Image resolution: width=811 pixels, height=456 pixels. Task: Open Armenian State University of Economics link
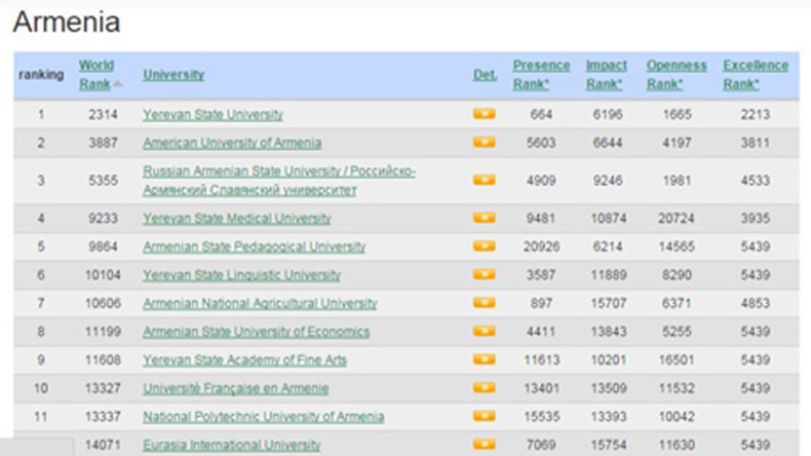[x=256, y=331]
